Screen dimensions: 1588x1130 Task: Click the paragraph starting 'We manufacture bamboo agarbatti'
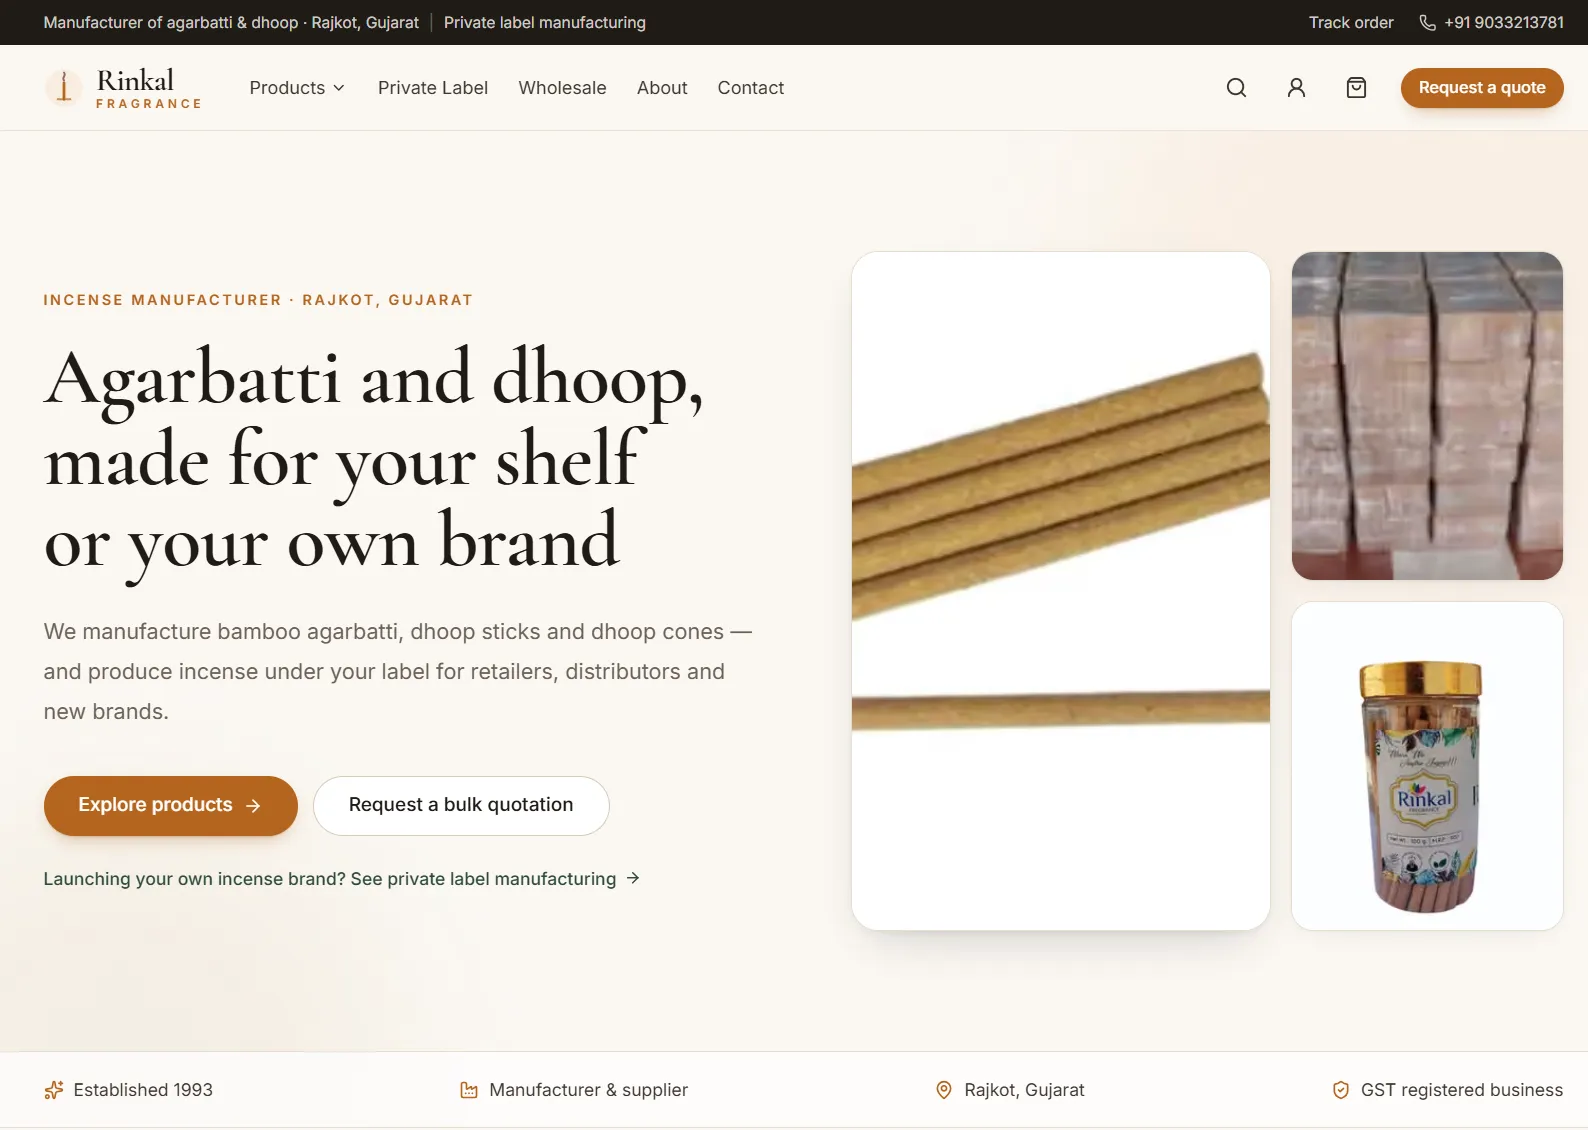pos(398,672)
